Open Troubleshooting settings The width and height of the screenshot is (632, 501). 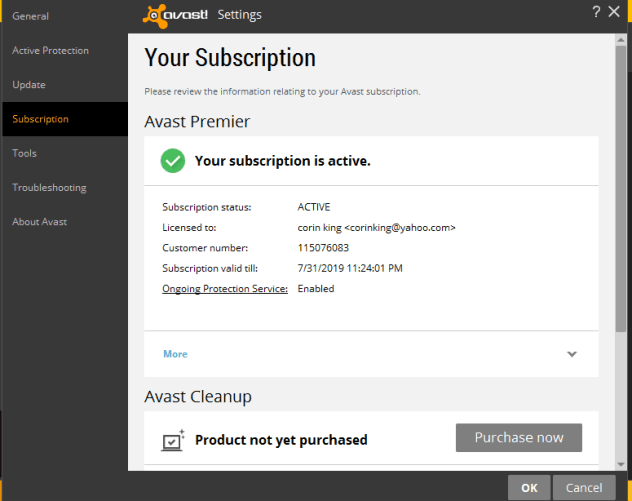49,187
